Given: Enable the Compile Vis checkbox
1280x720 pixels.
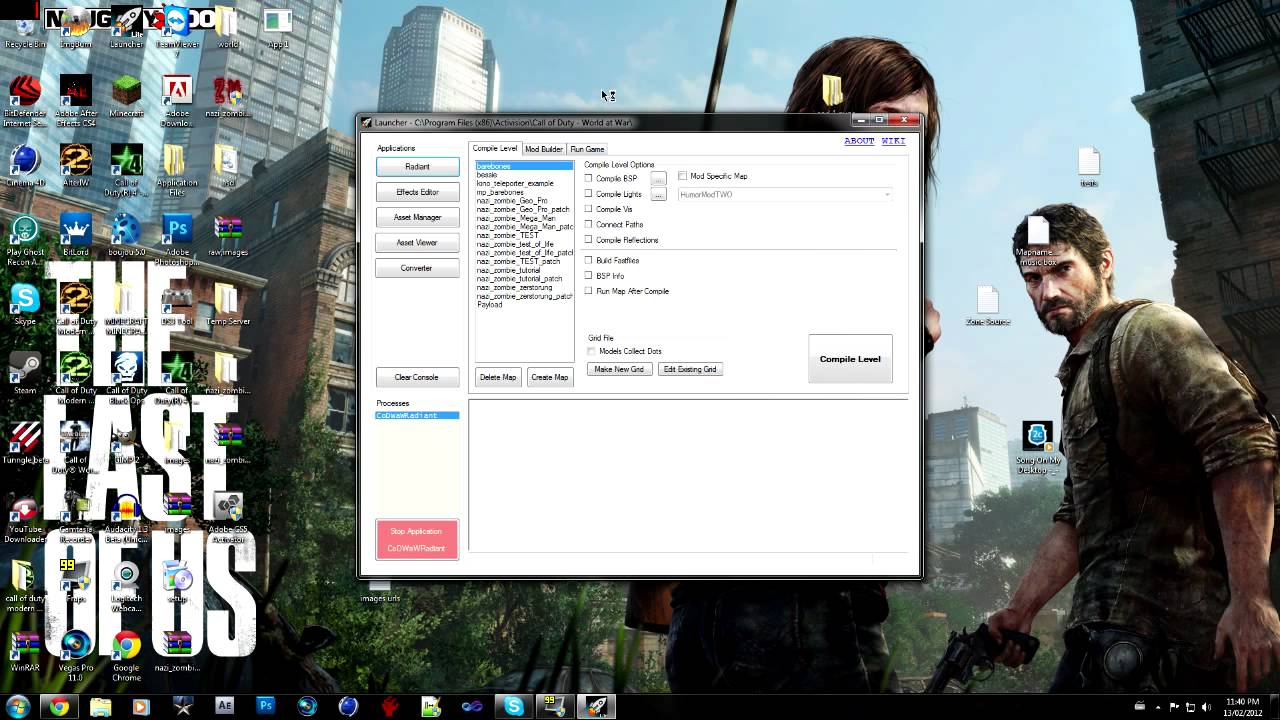Looking at the screenshot, I should pyautogui.click(x=589, y=209).
